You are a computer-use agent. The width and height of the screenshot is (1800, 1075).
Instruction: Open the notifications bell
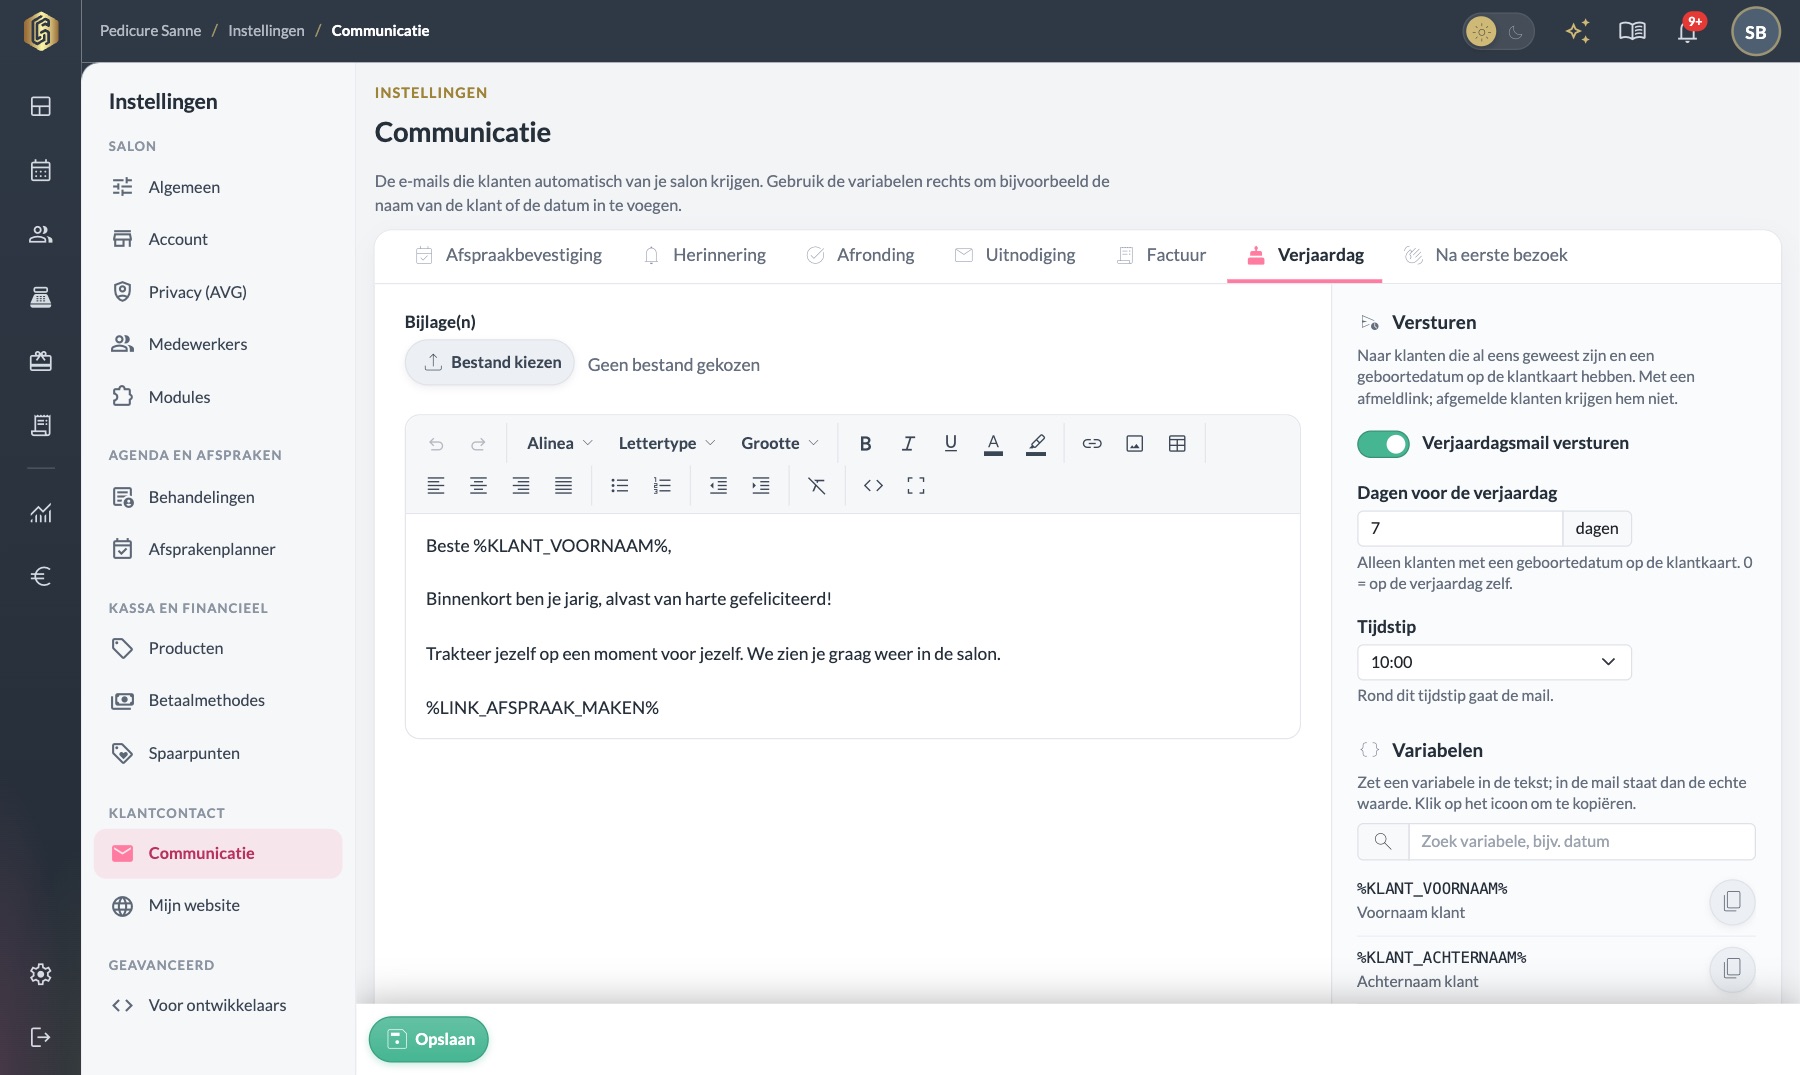(1688, 31)
